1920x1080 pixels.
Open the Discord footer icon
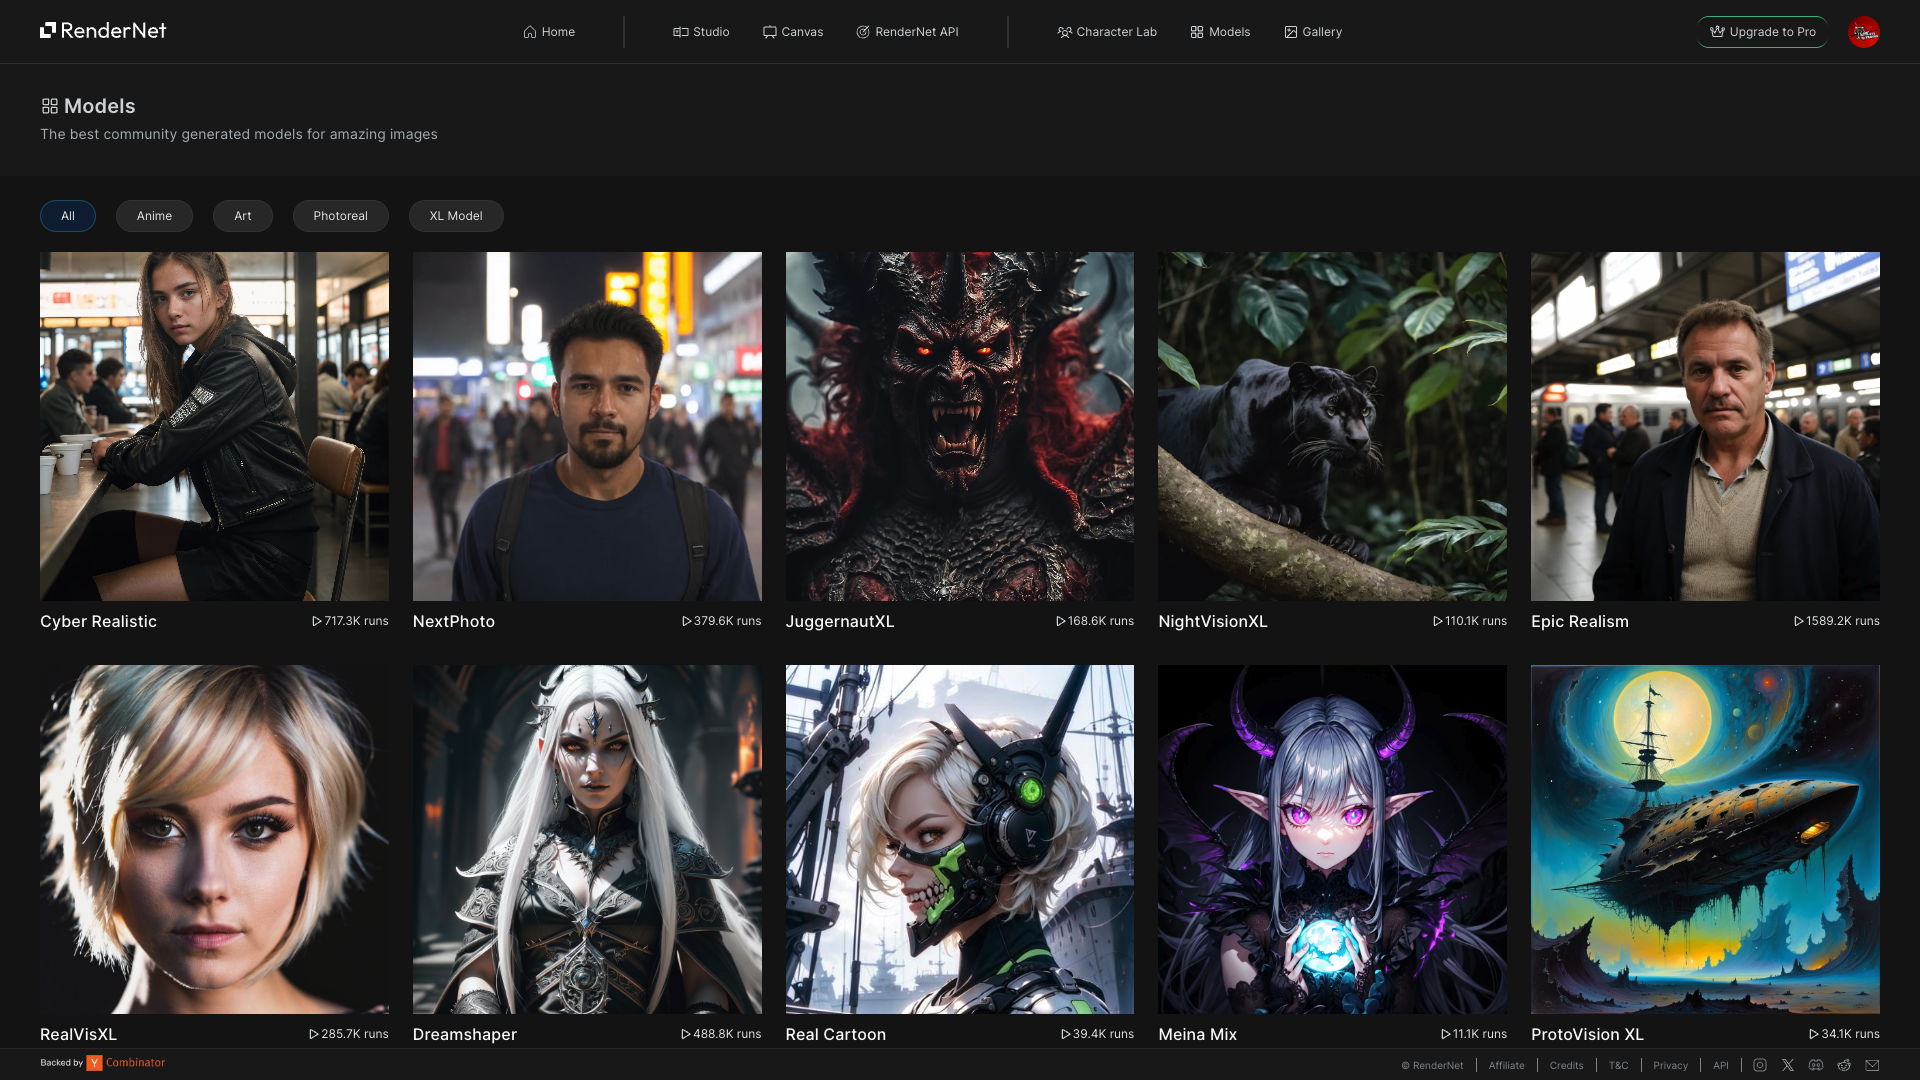click(1816, 1065)
